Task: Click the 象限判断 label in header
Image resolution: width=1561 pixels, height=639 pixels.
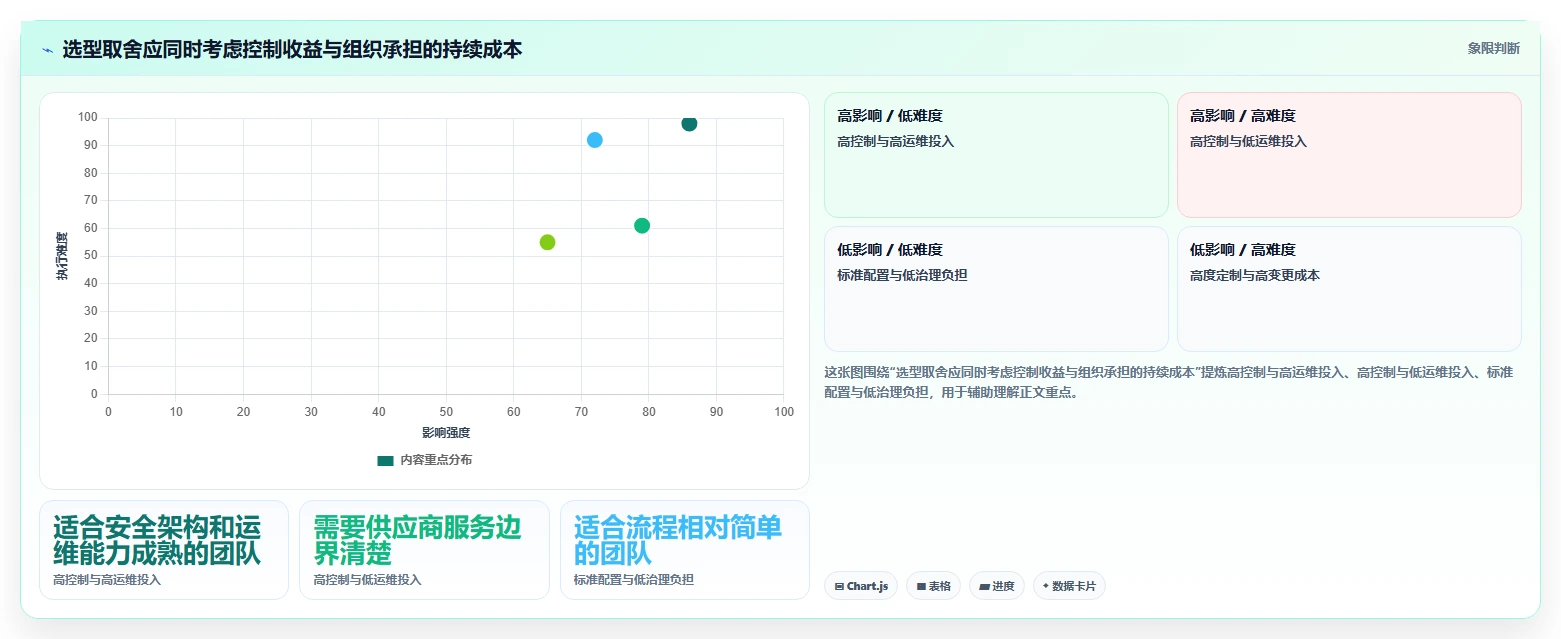Action: (x=1494, y=49)
